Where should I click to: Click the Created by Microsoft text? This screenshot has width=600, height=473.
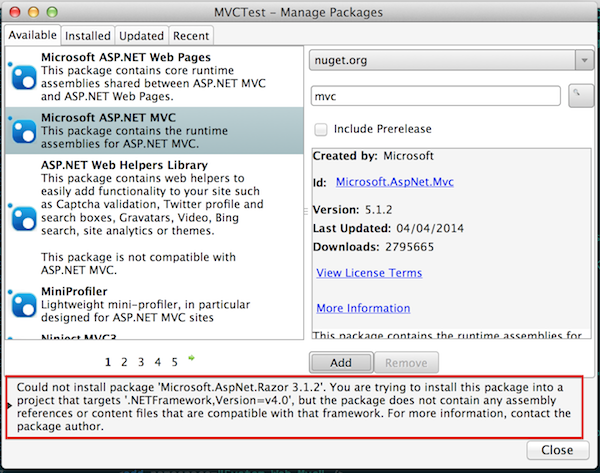coord(373,156)
